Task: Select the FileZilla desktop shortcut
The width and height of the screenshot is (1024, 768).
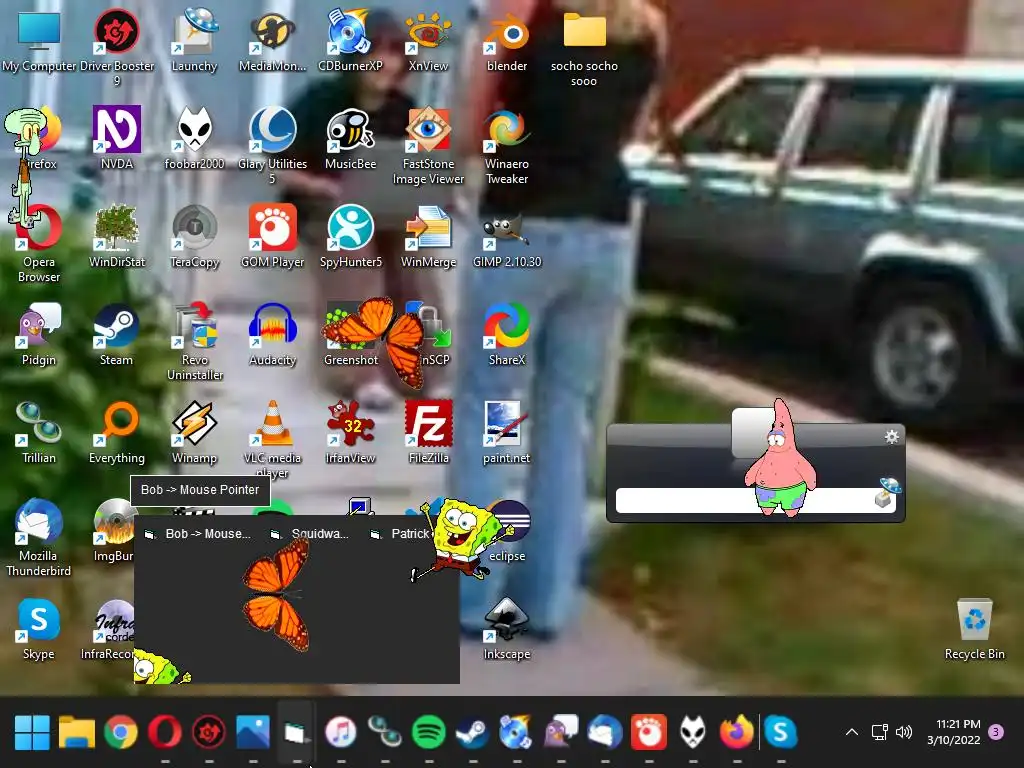Action: [428, 431]
